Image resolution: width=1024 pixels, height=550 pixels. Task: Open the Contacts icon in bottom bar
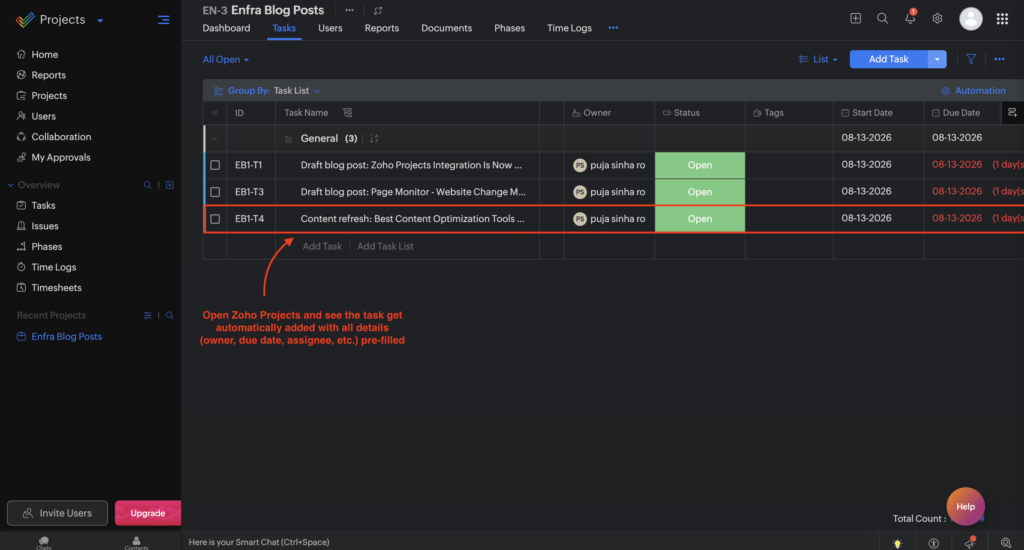pyautogui.click(x=136, y=542)
